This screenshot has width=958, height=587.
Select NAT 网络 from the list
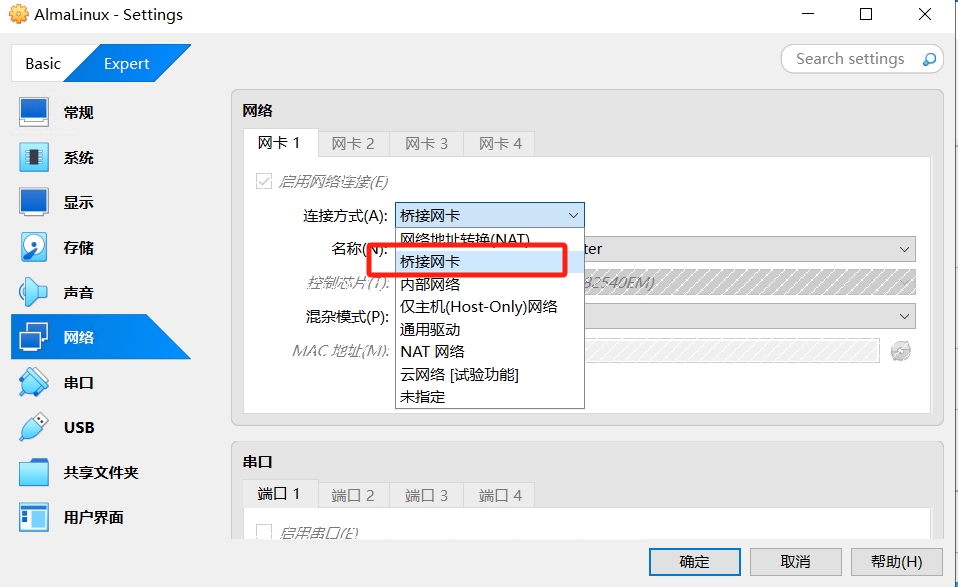pyautogui.click(x=489, y=352)
